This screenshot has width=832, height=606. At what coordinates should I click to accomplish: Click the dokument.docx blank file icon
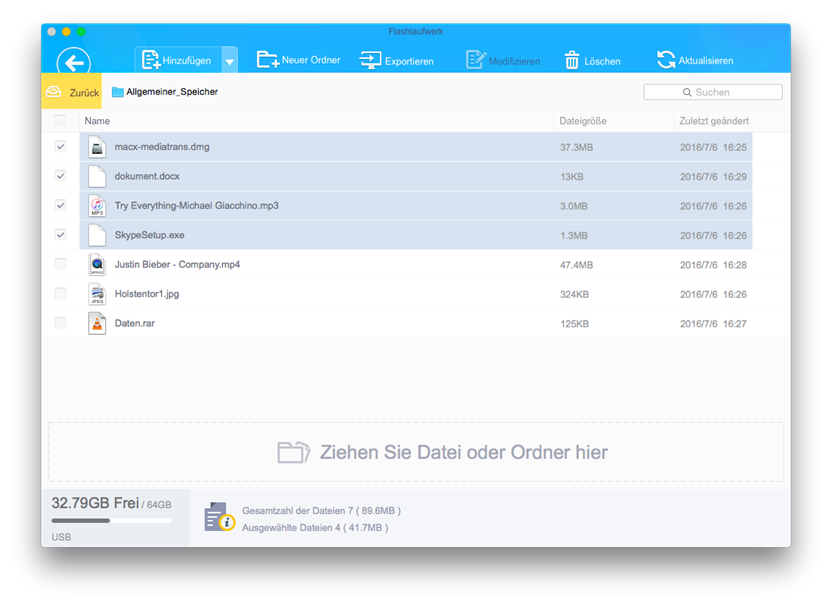click(97, 176)
